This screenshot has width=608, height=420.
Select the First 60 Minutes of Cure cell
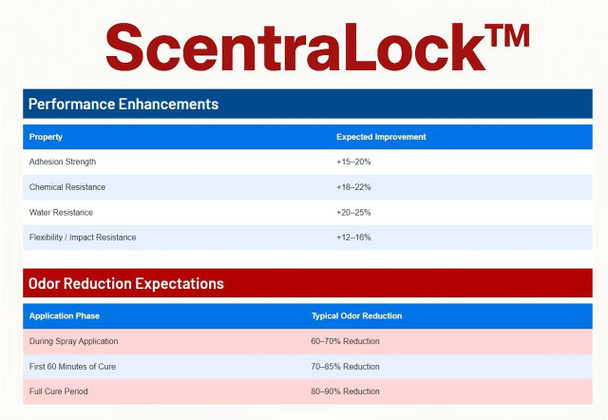(73, 366)
